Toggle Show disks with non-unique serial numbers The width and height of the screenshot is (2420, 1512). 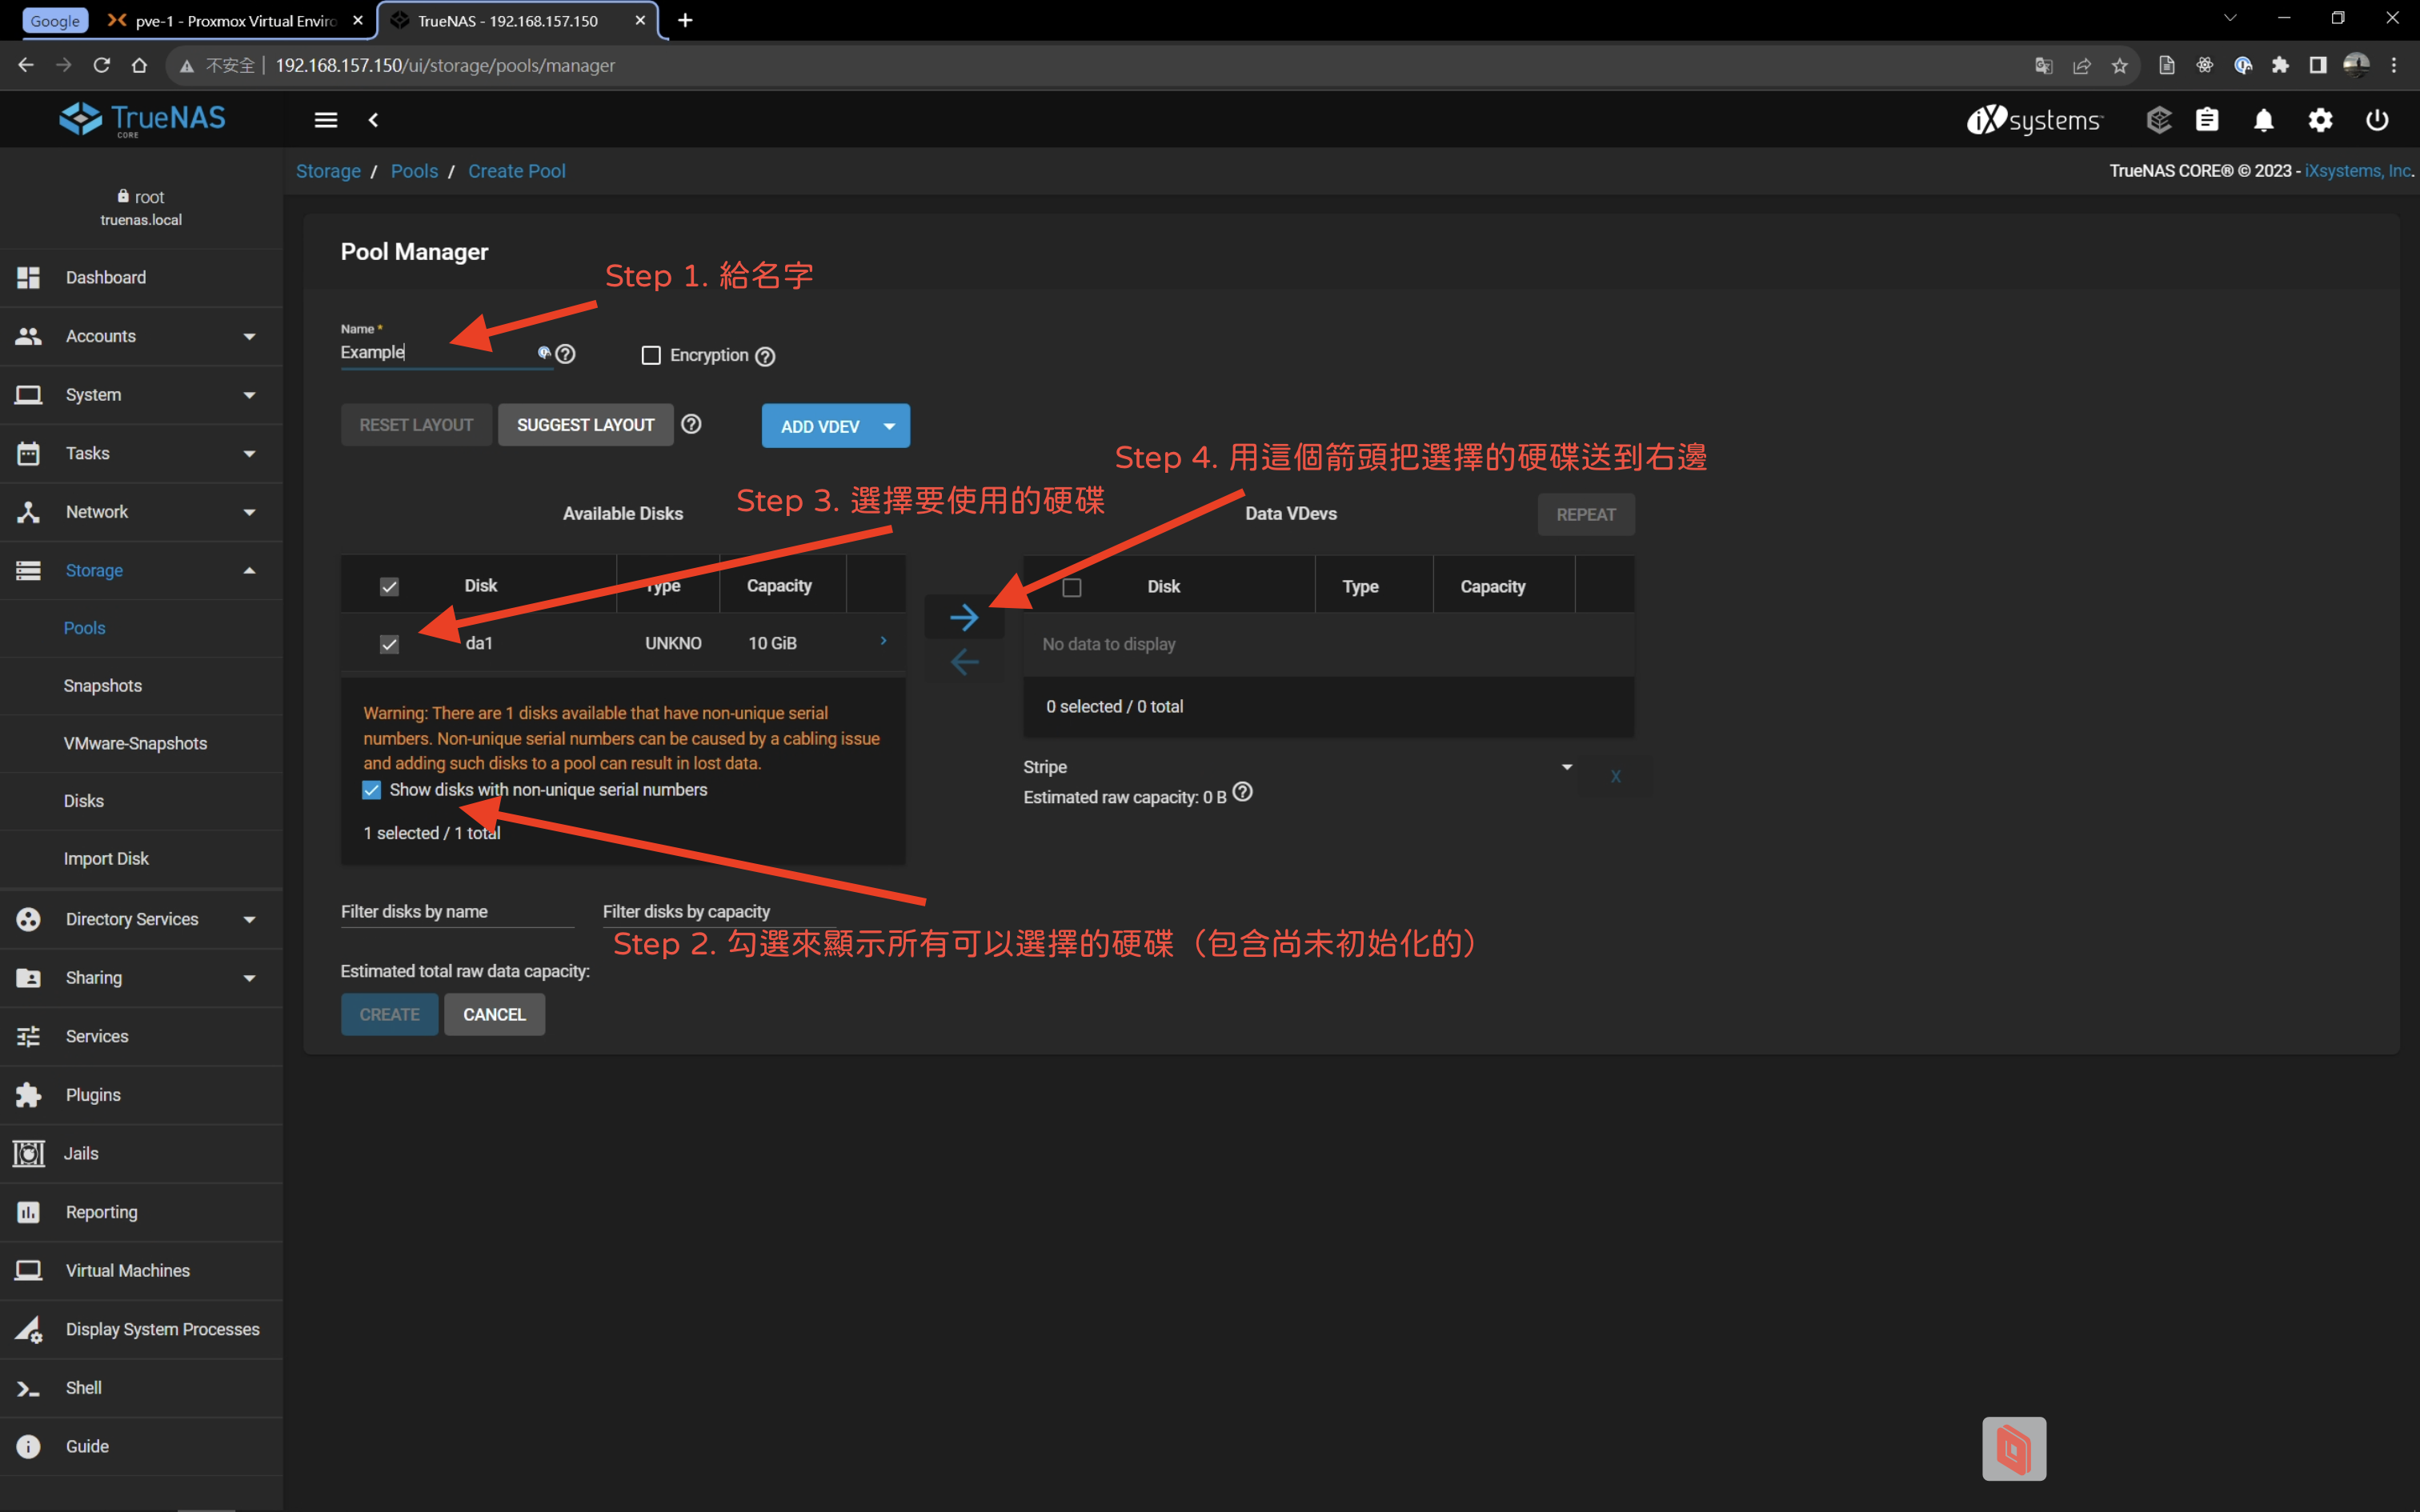372,790
